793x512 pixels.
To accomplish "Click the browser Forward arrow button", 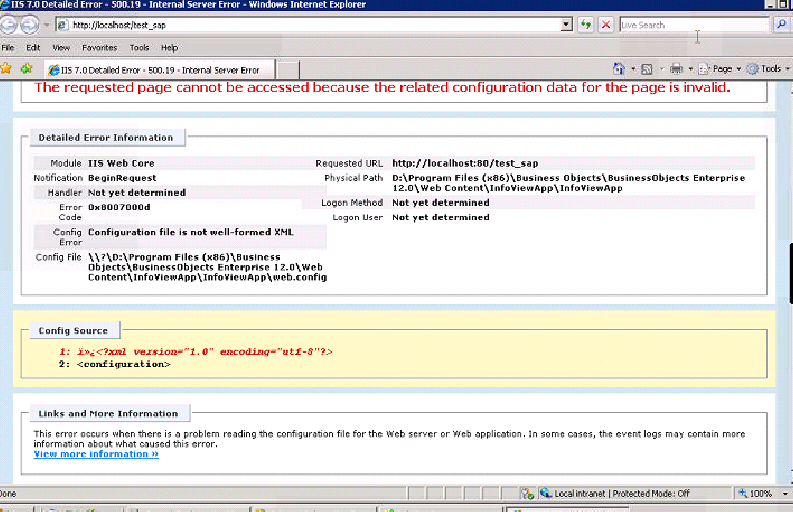I will tap(29, 24).
